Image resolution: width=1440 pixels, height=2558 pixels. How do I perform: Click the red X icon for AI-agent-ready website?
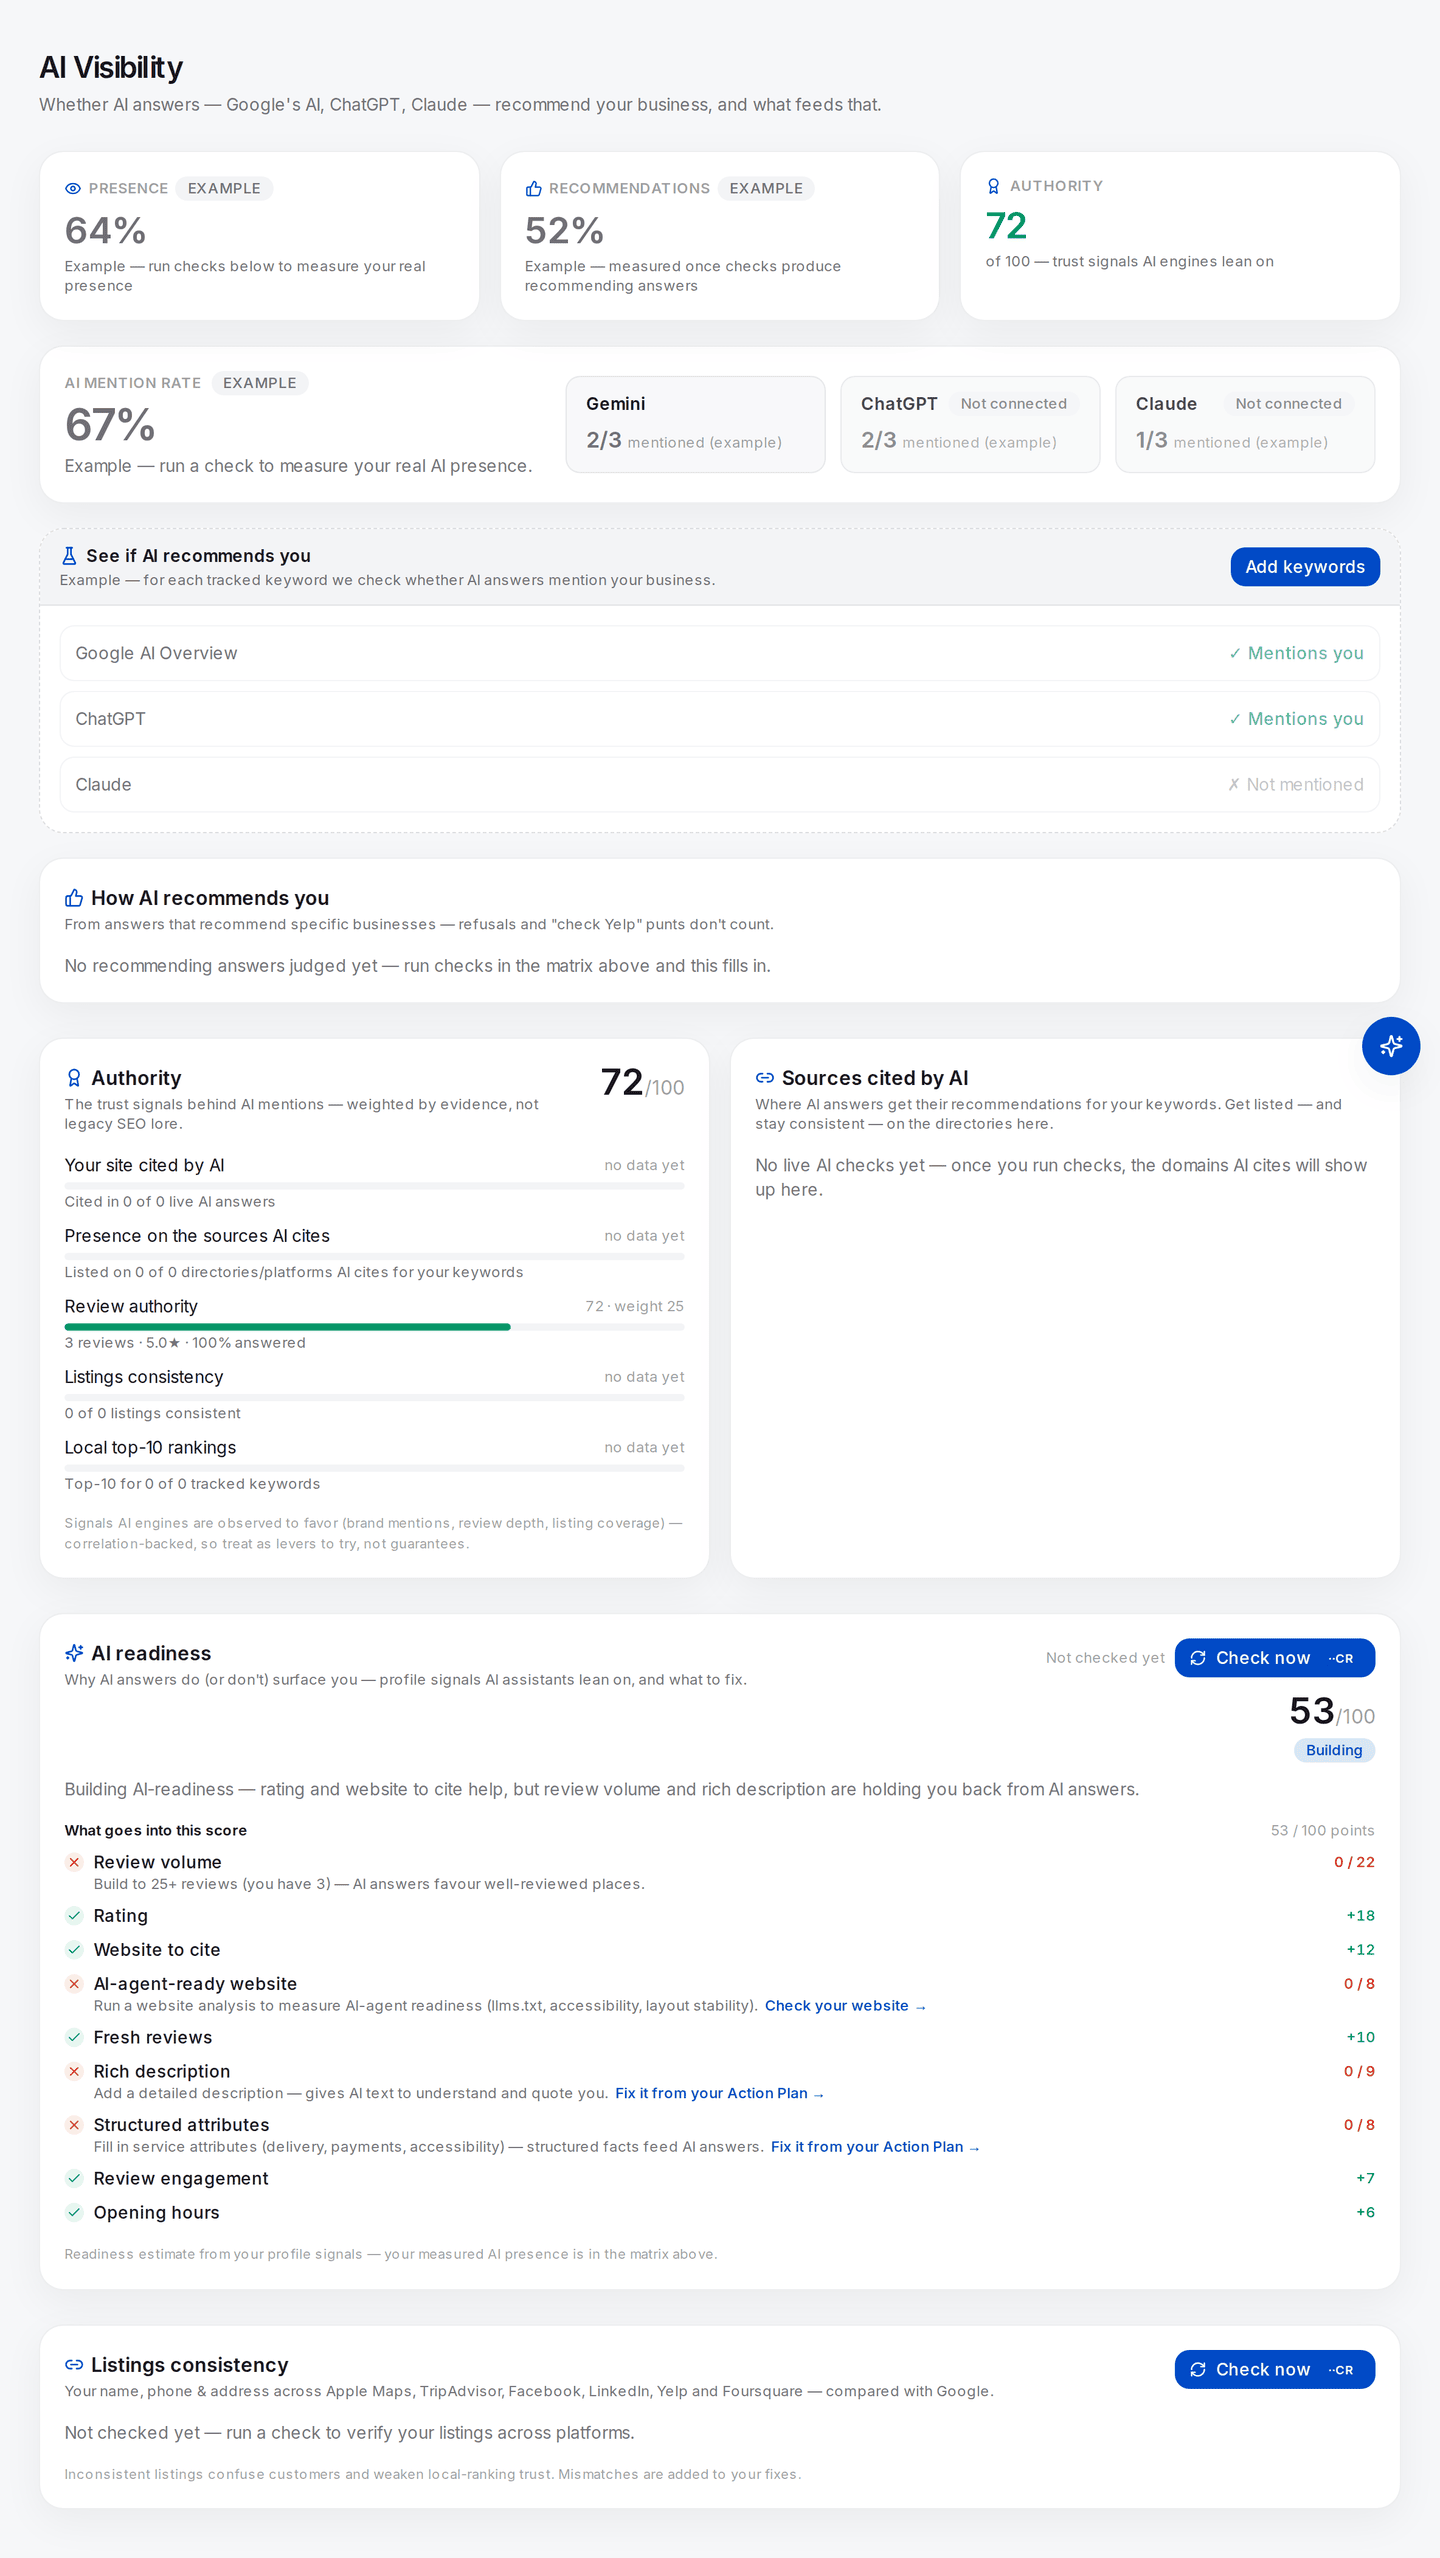coord(74,1983)
